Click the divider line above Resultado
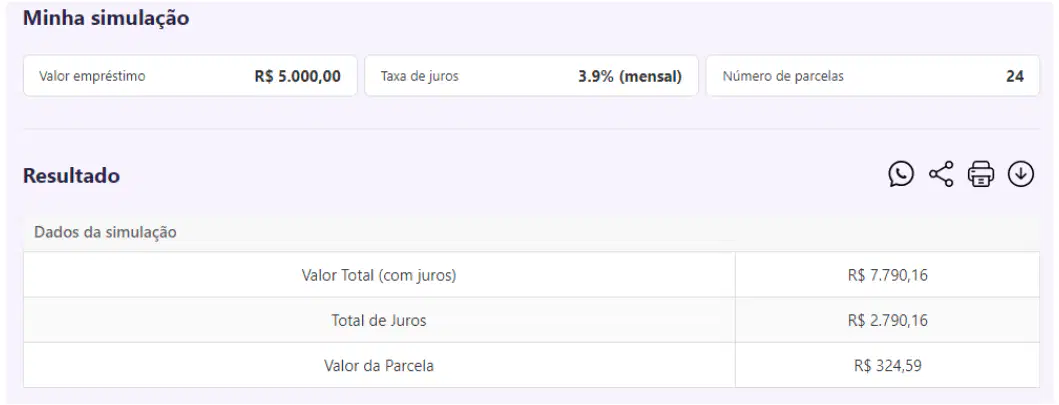Image resolution: width=1059 pixels, height=405 pixels. click(531, 128)
